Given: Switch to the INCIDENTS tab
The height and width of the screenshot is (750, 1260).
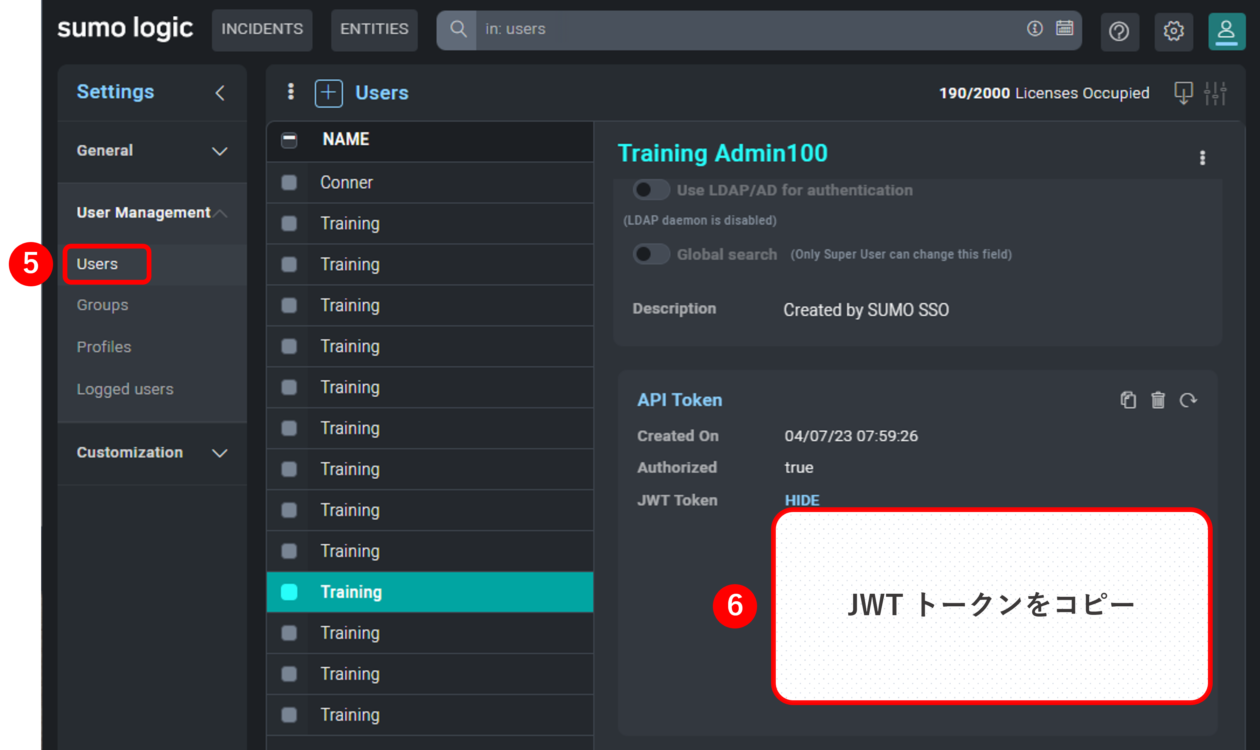Looking at the screenshot, I should click(262, 30).
